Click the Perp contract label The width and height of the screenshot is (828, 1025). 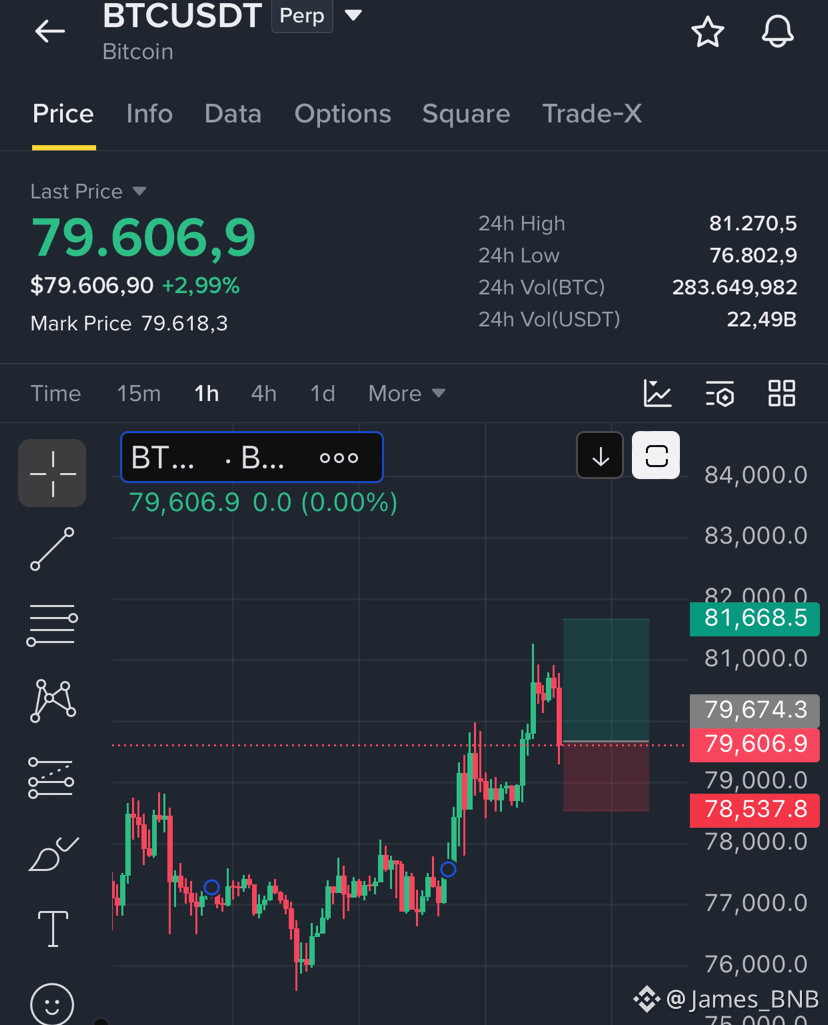point(302,15)
